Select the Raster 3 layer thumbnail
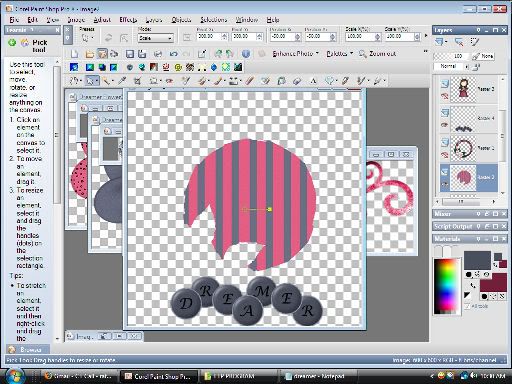 click(x=463, y=89)
